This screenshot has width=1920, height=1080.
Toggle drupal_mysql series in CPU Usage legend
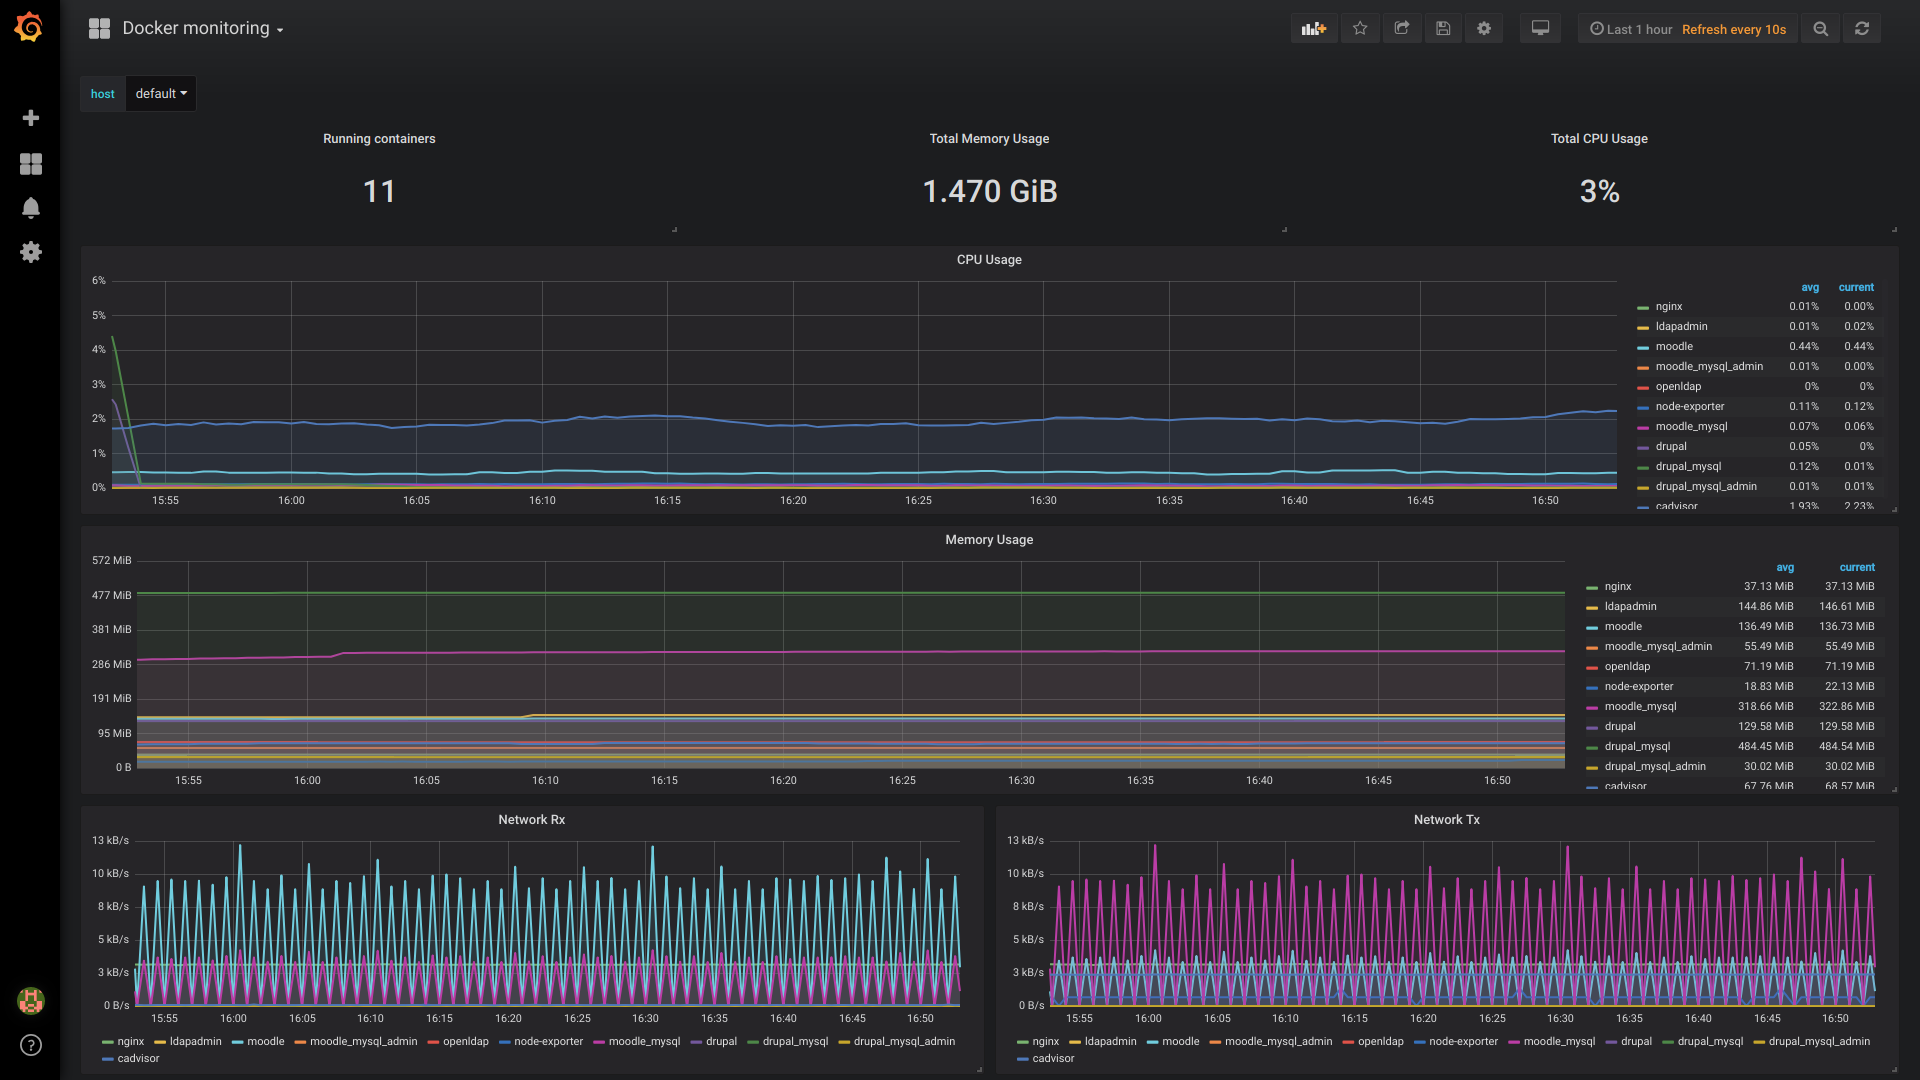pyautogui.click(x=1688, y=467)
